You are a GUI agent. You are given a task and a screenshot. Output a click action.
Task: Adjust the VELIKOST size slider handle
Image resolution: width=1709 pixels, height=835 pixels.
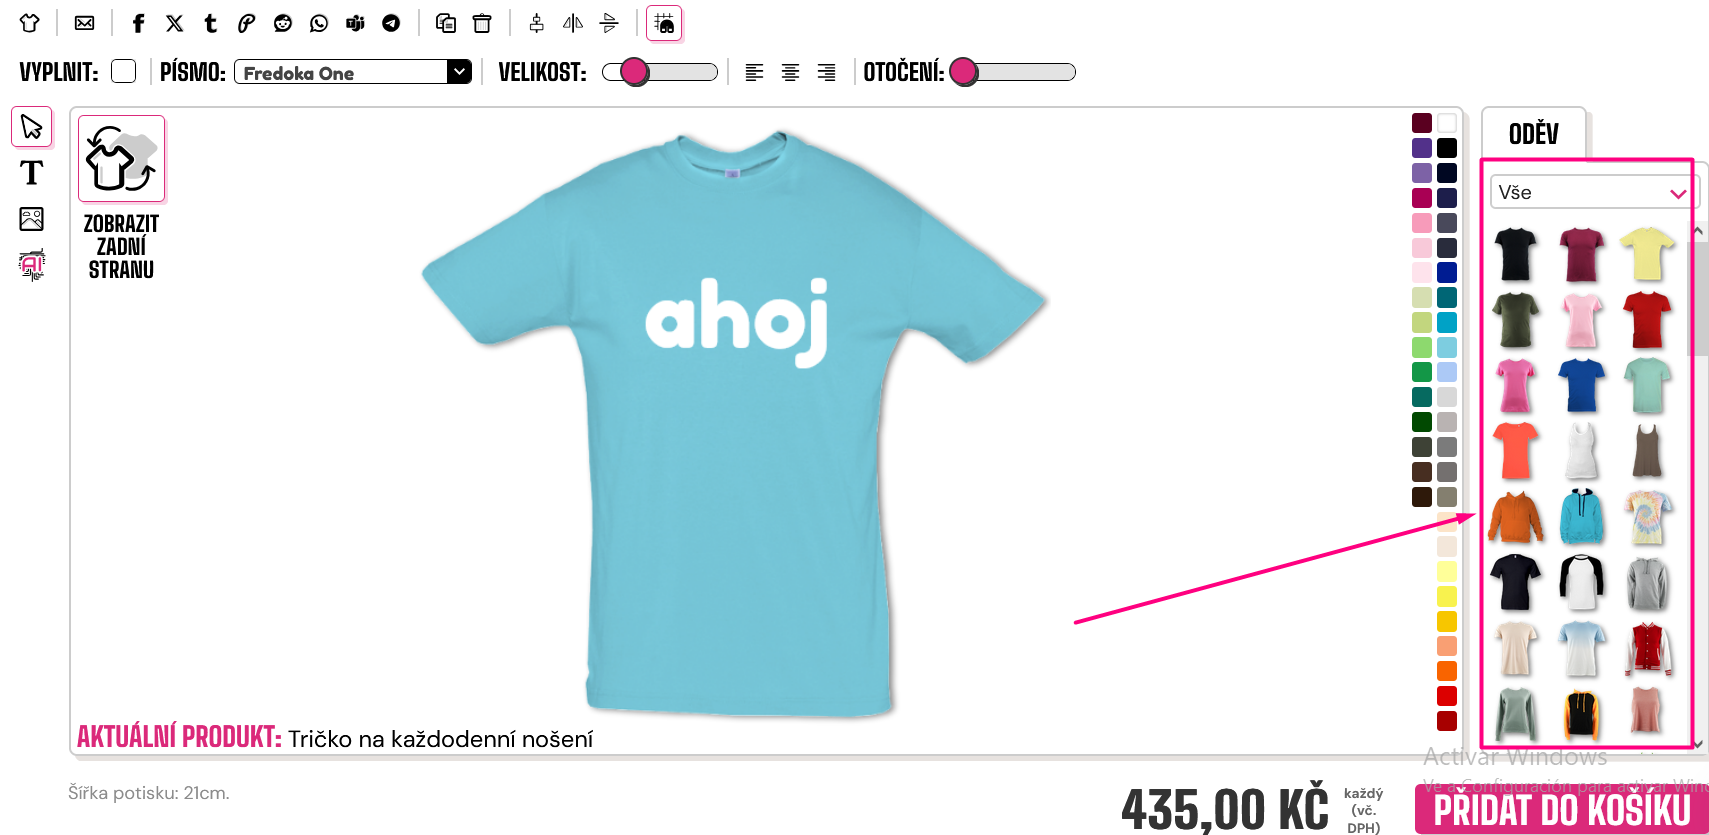click(x=634, y=72)
